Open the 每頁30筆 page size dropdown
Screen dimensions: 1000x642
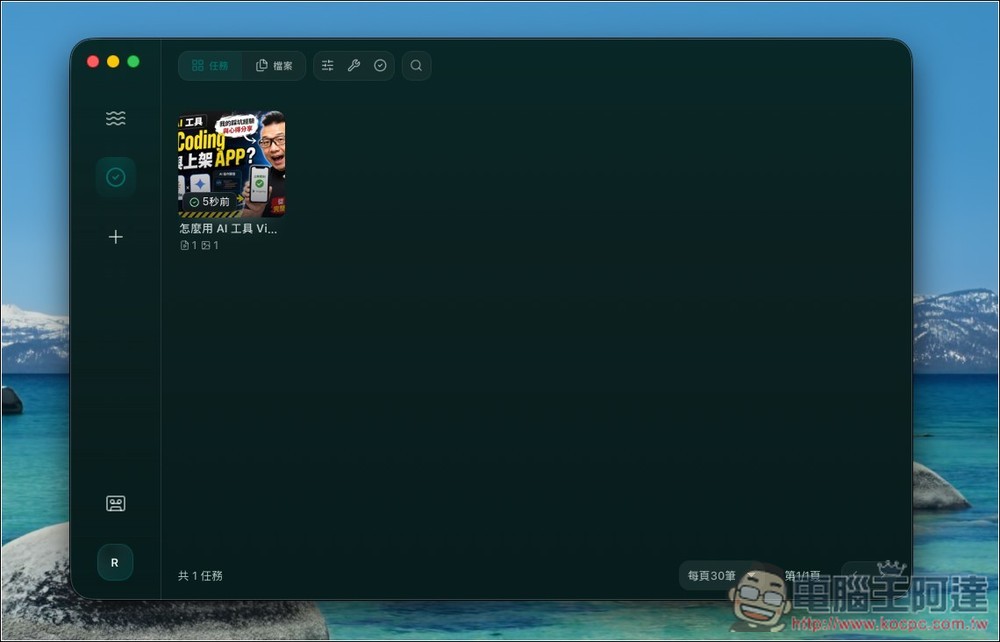point(721,576)
